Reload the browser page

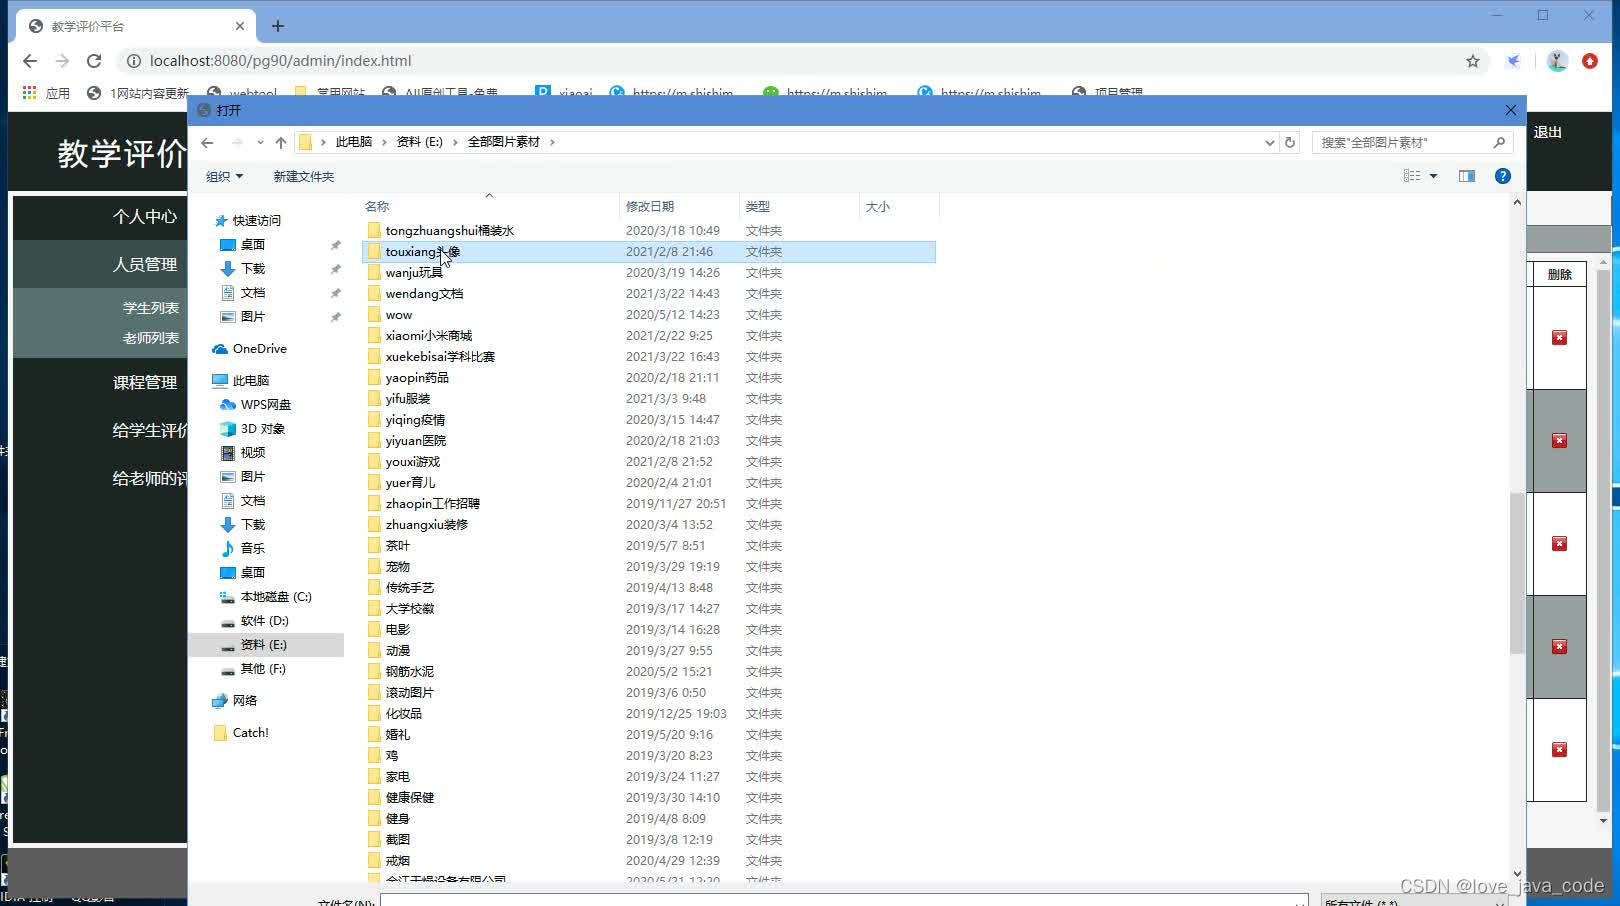coord(94,61)
